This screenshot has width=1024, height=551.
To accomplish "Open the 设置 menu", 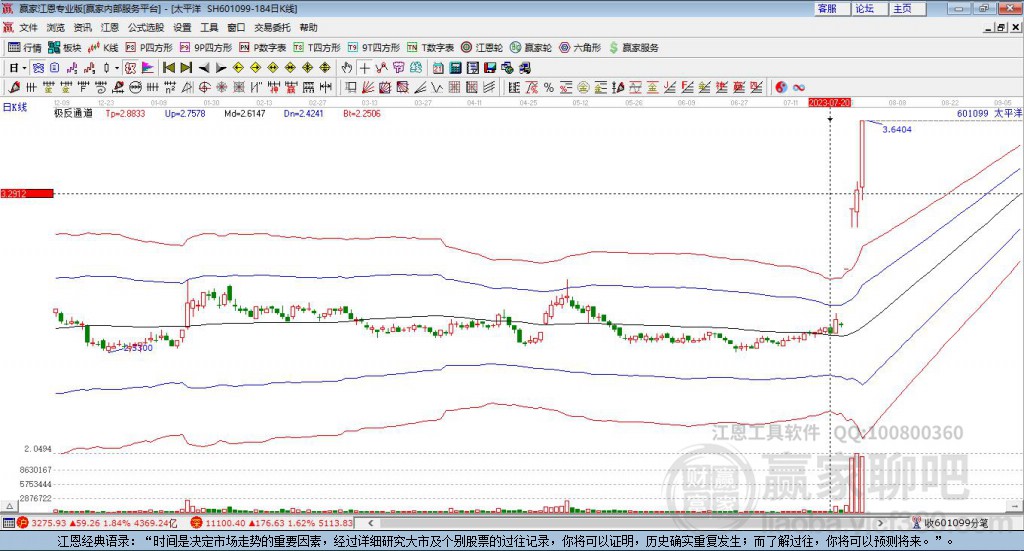I will coord(182,27).
